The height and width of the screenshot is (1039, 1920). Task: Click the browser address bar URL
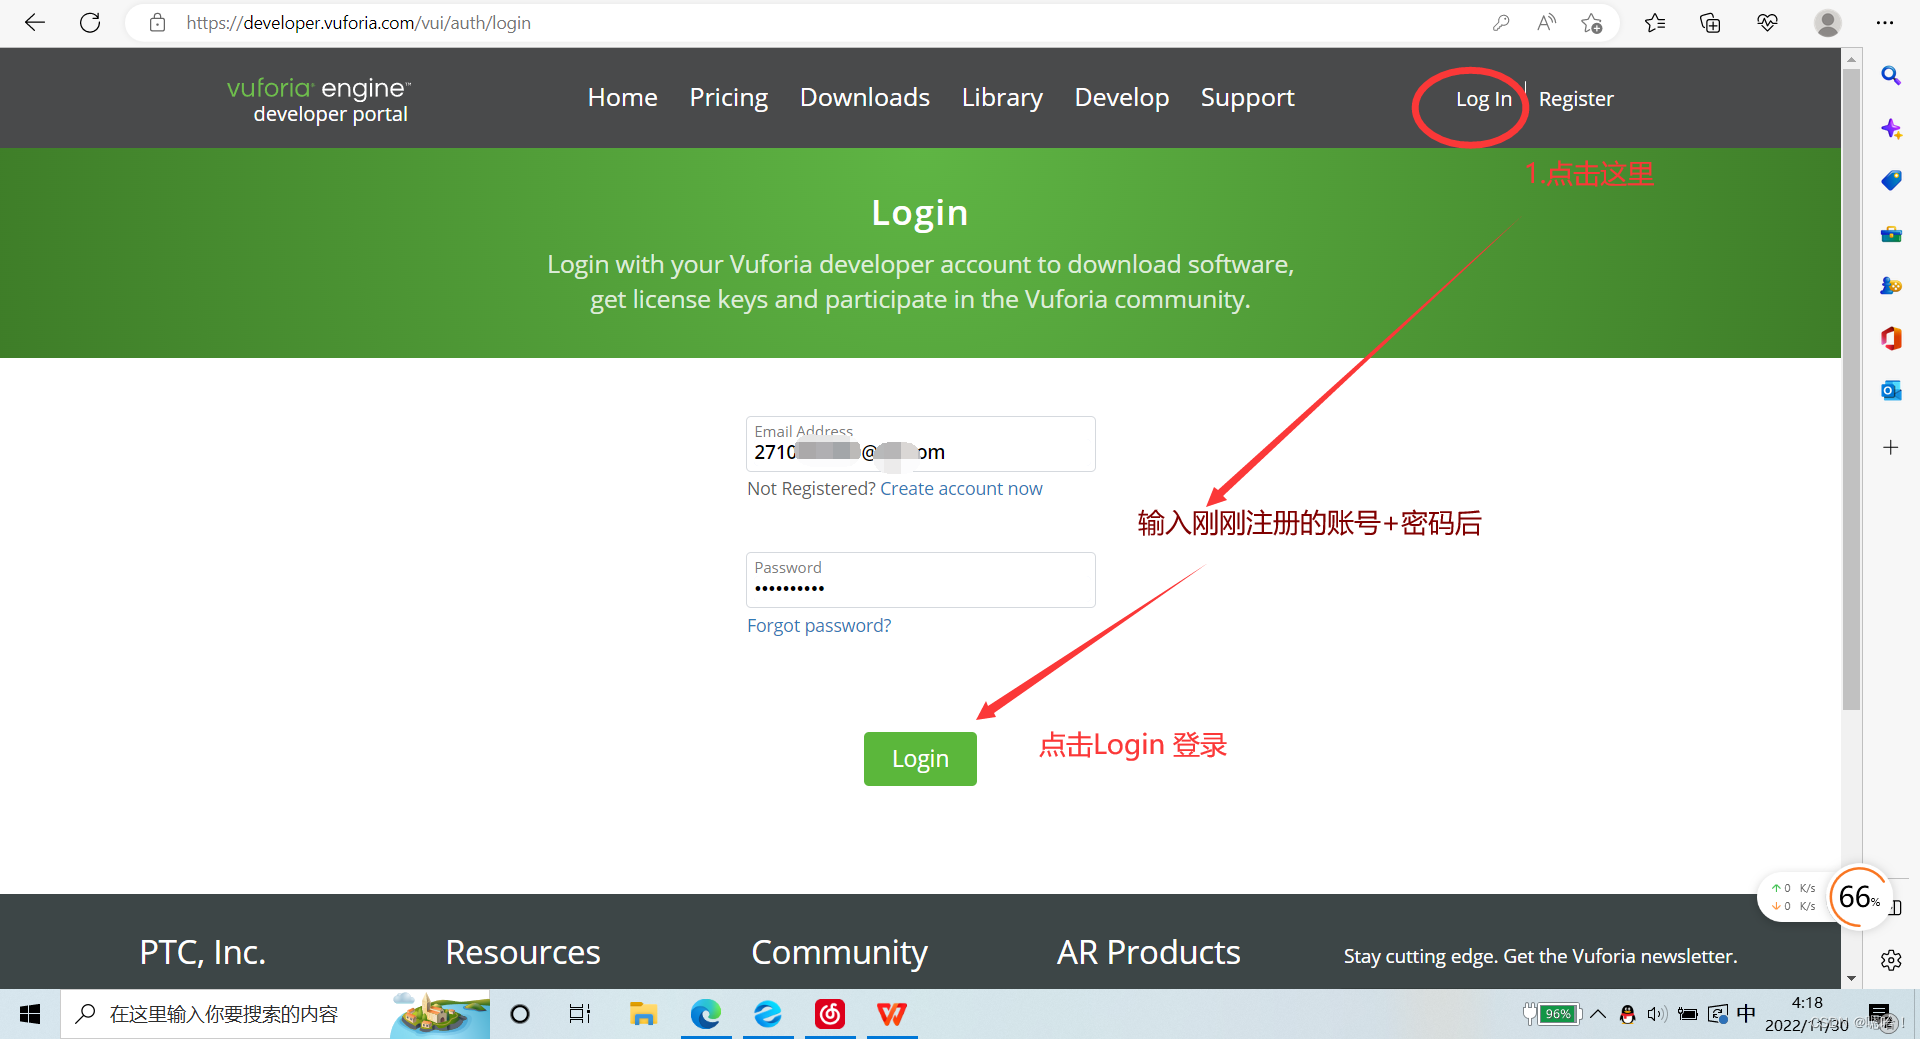pyautogui.click(x=358, y=23)
